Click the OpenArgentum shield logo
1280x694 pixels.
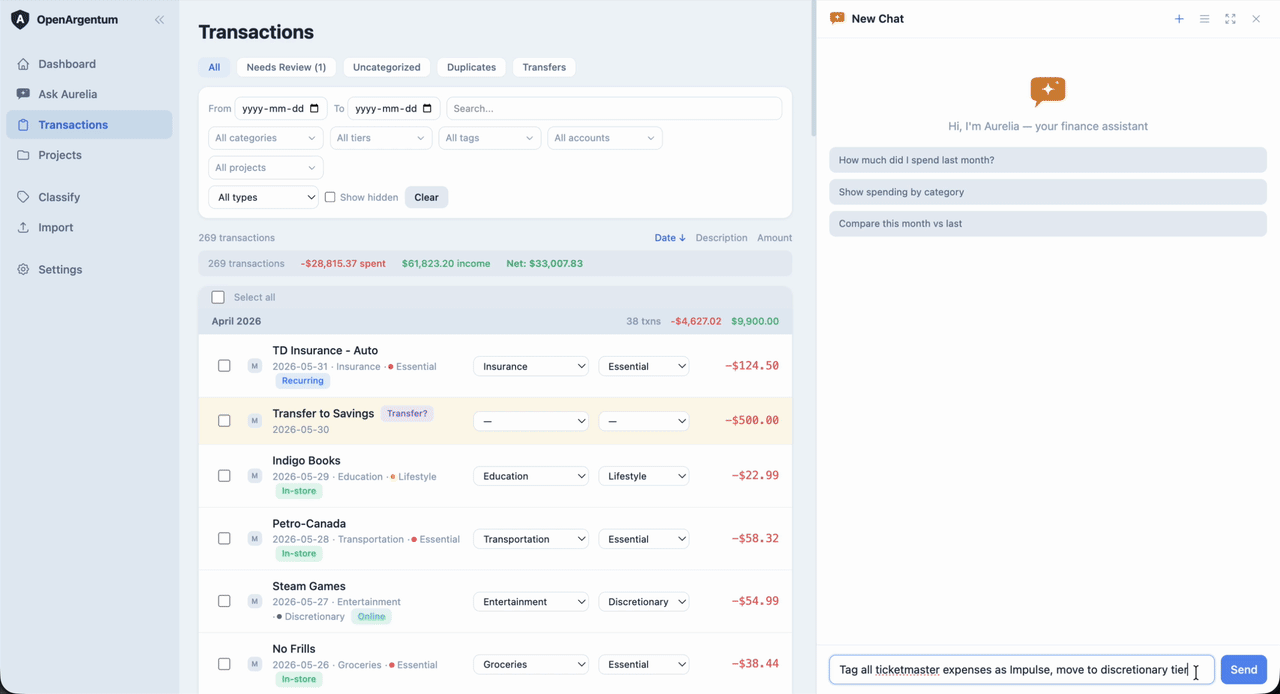[x=20, y=19]
